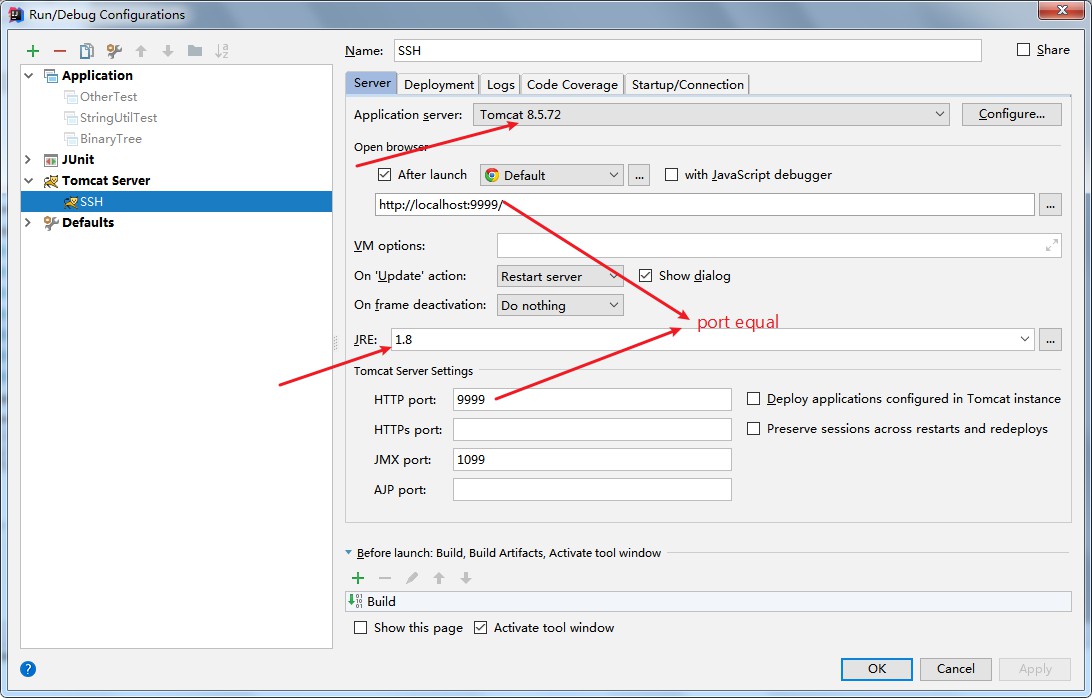1092x698 pixels.
Task: Click the Application group icon
Action: (x=51, y=75)
